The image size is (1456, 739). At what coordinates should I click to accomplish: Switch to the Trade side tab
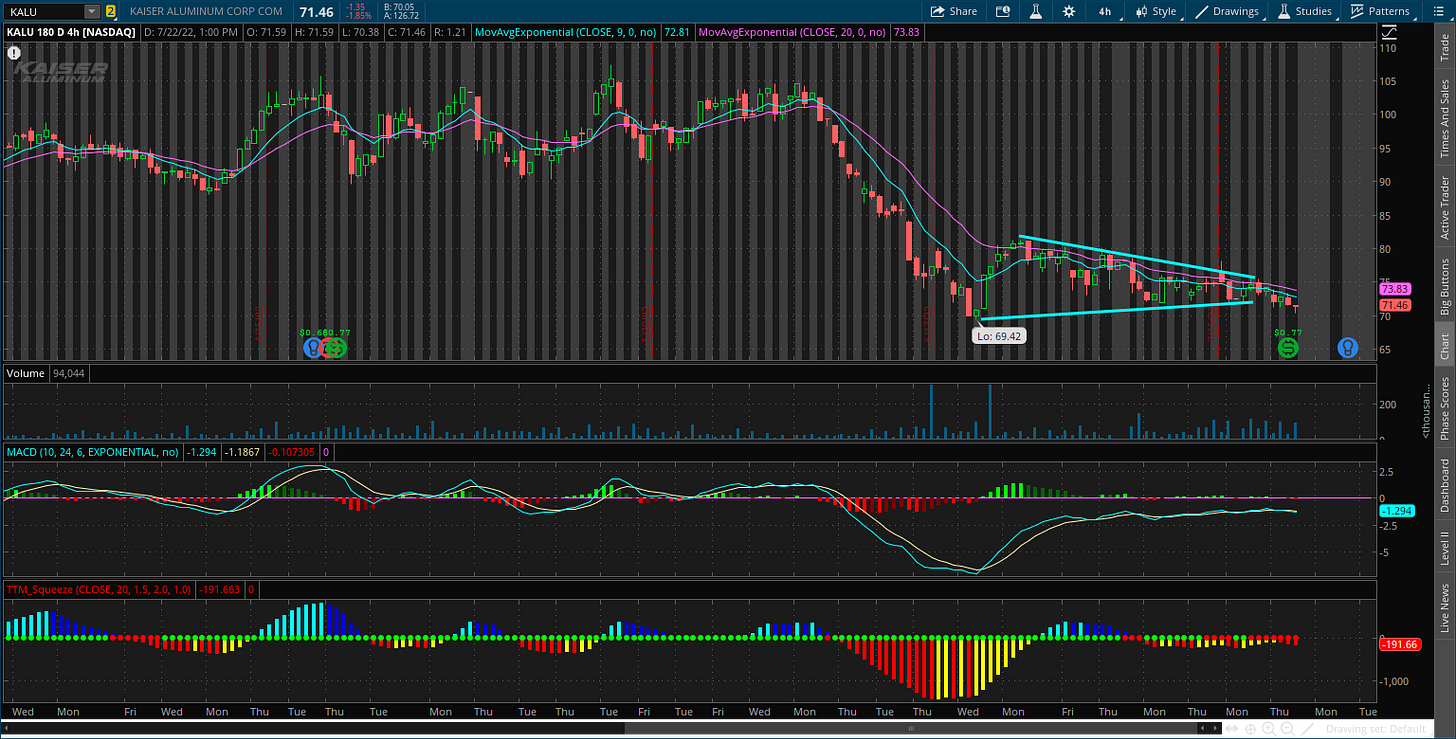(x=1445, y=47)
